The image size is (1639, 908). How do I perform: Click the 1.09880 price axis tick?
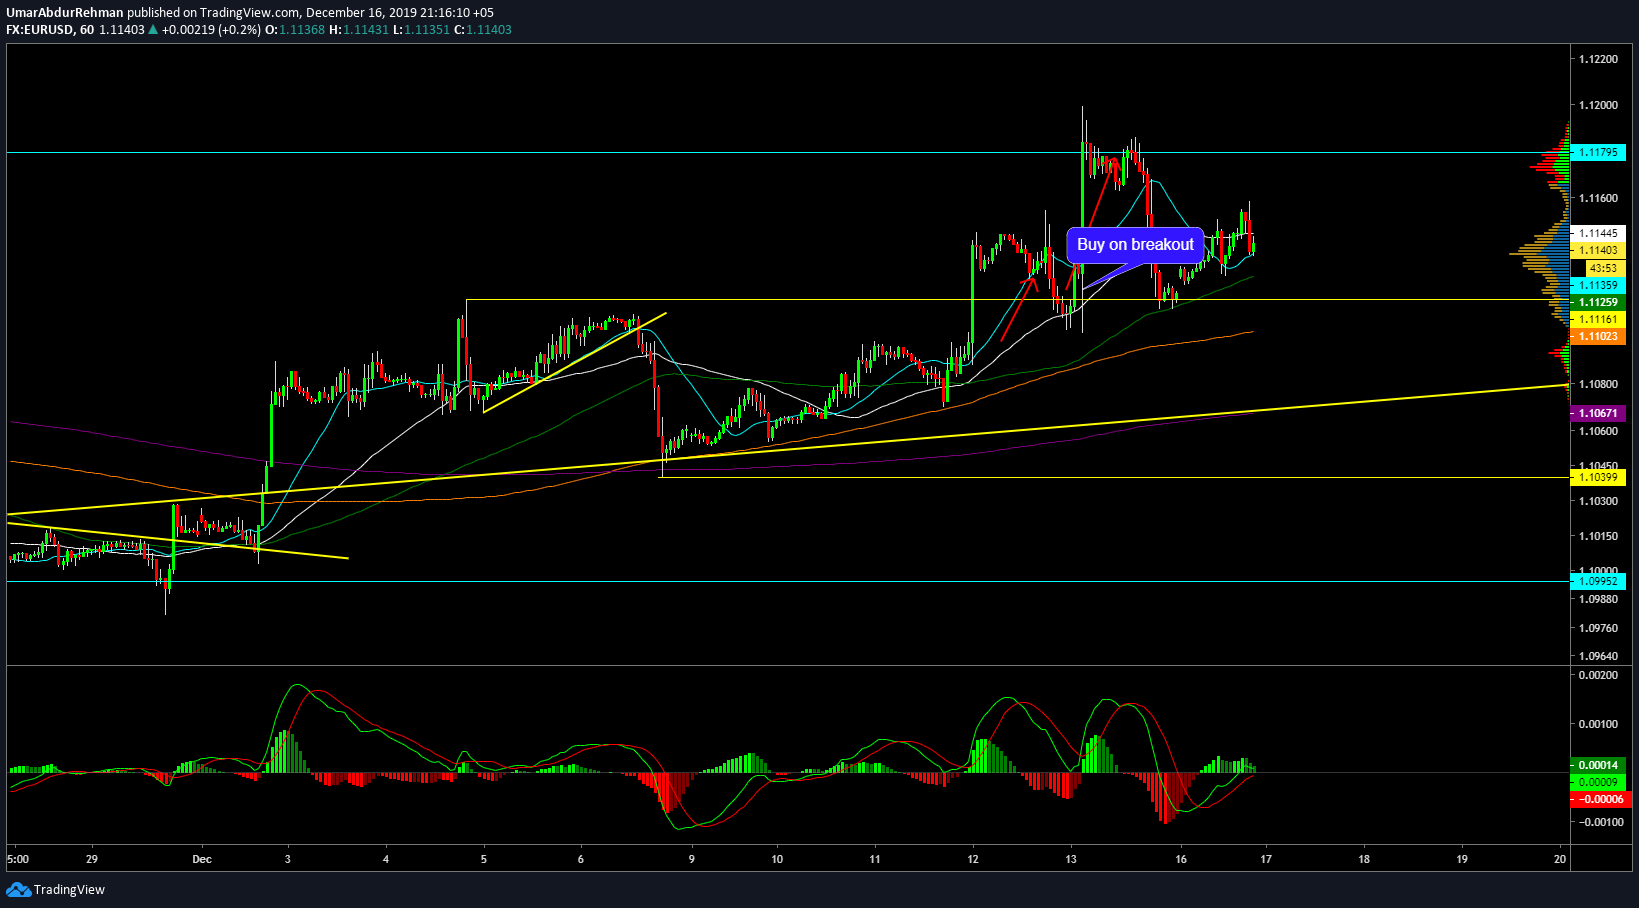(1598, 599)
